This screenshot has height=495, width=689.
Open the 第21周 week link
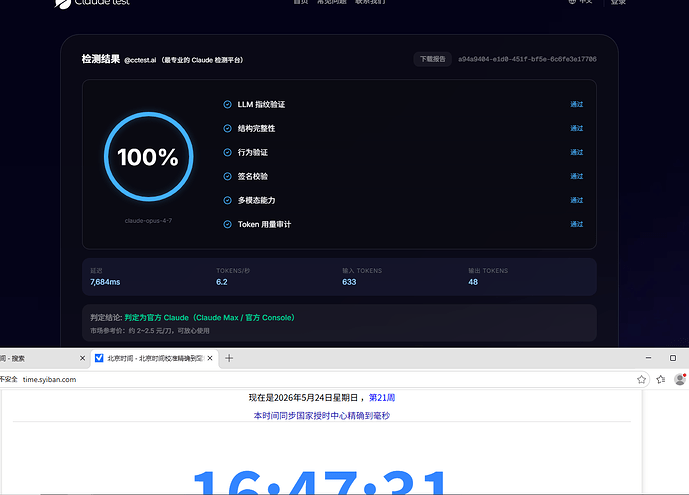click(x=382, y=398)
